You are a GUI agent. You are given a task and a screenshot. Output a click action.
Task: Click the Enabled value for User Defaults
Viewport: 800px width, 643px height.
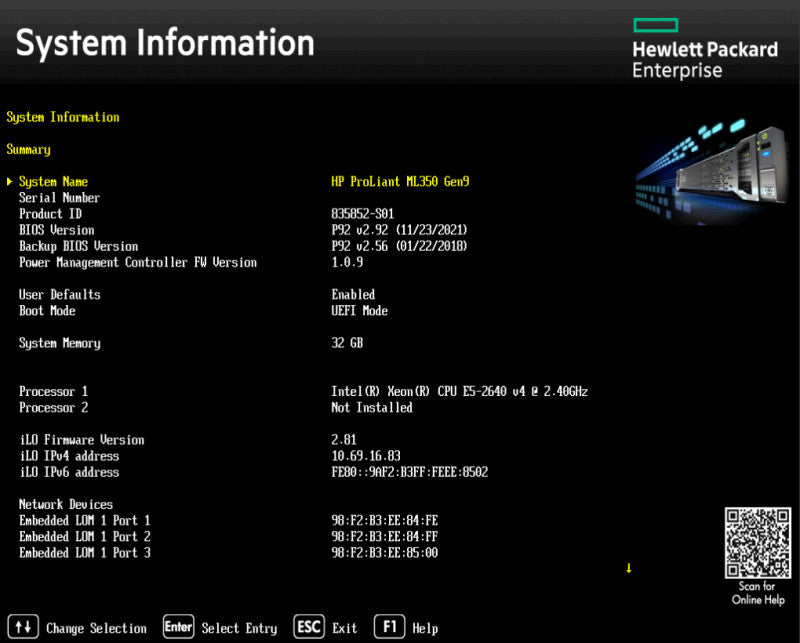coord(353,294)
